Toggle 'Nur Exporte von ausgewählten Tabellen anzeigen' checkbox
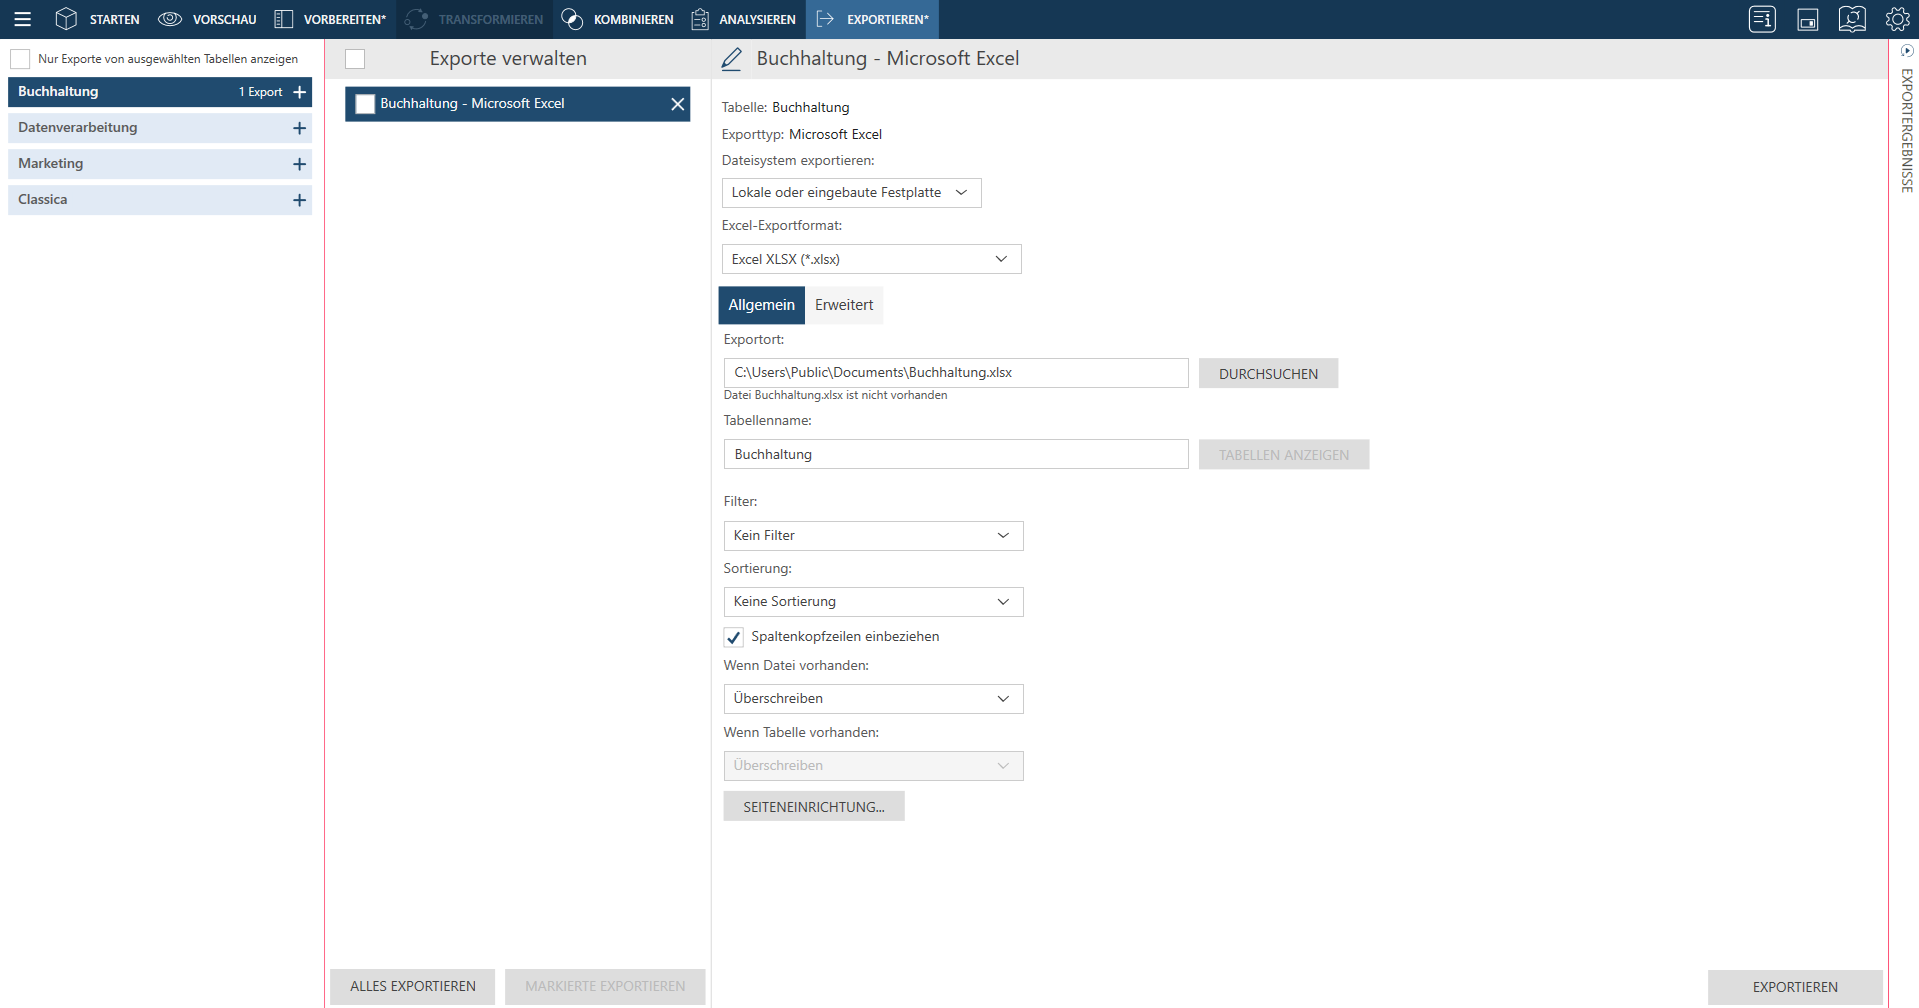This screenshot has height=1008, width=1919. [20, 59]
